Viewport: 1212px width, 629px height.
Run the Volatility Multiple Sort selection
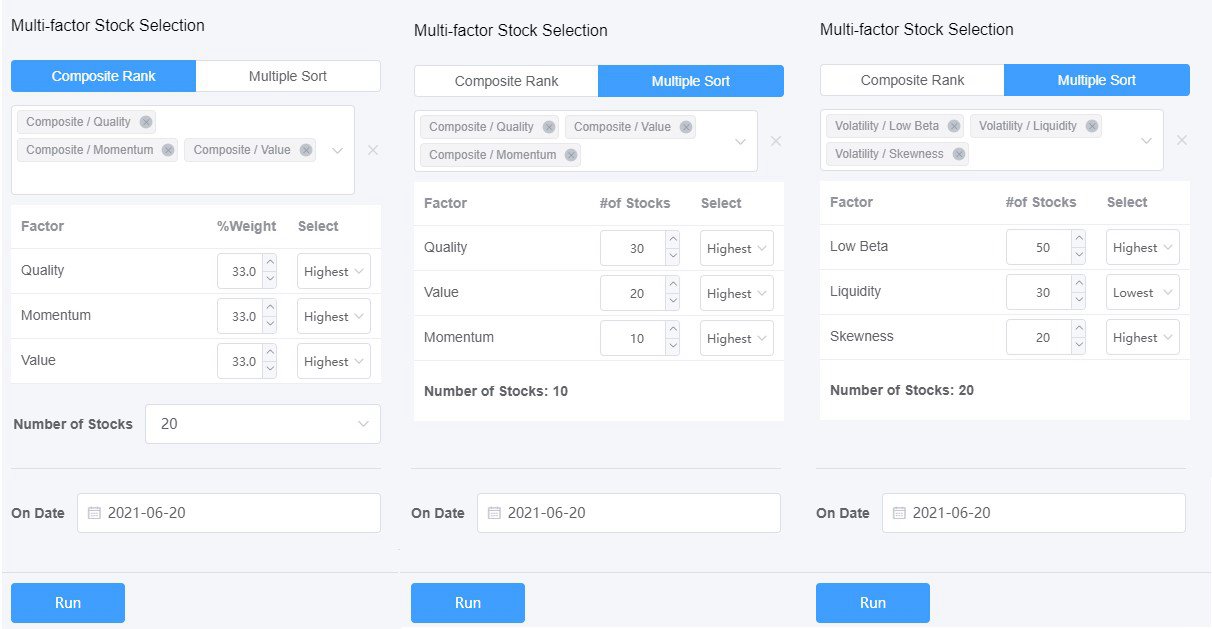[x=872, y=603]
